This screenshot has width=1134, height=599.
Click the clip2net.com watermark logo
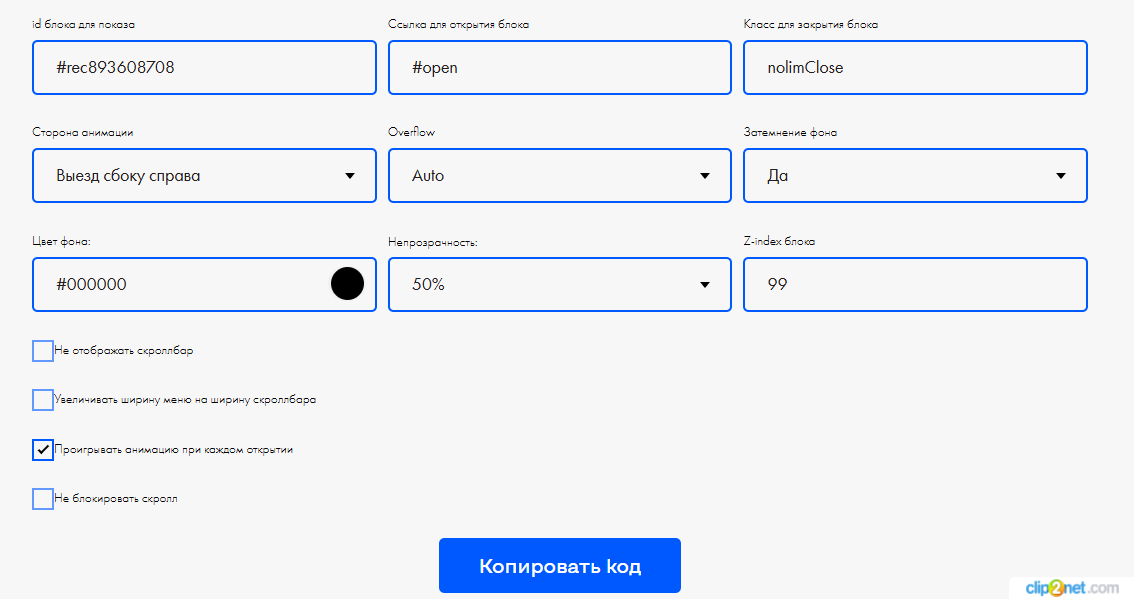1070,588
